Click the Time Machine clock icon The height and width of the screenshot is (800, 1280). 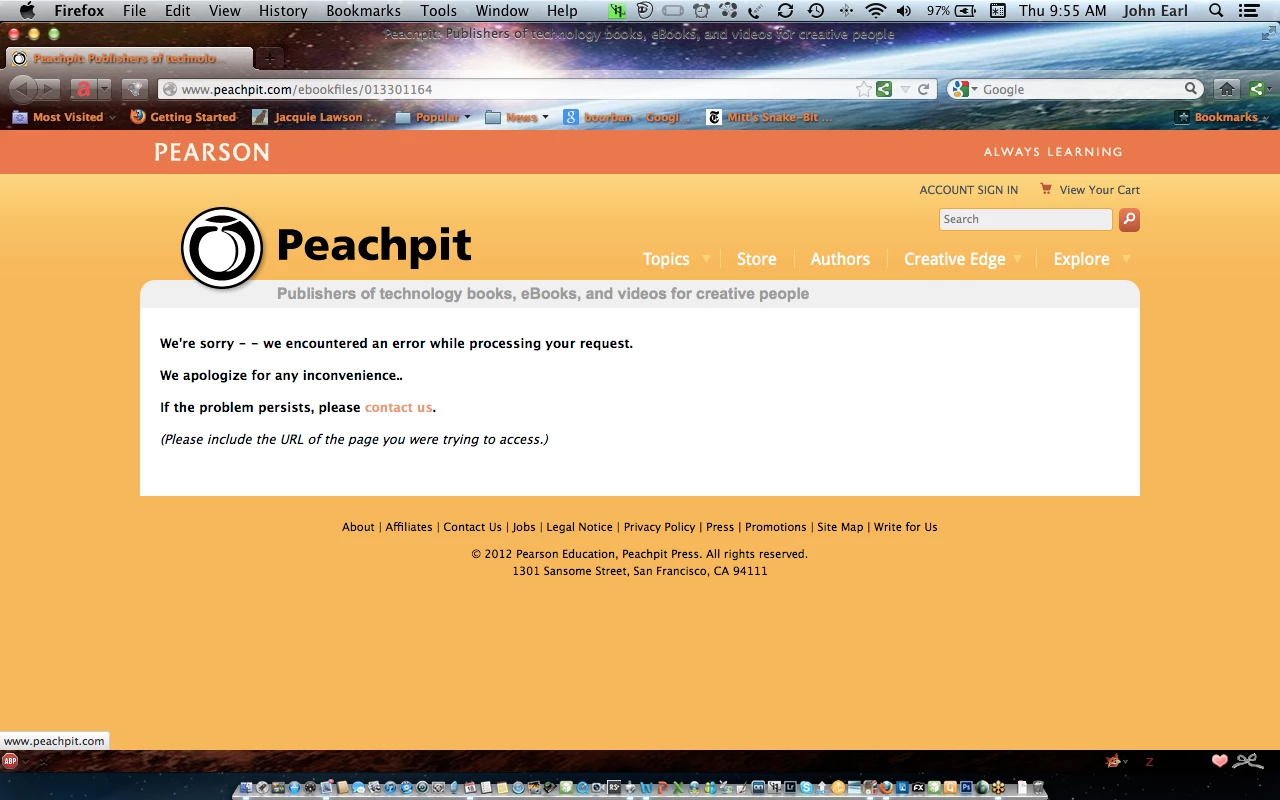(x=816, y=11)
